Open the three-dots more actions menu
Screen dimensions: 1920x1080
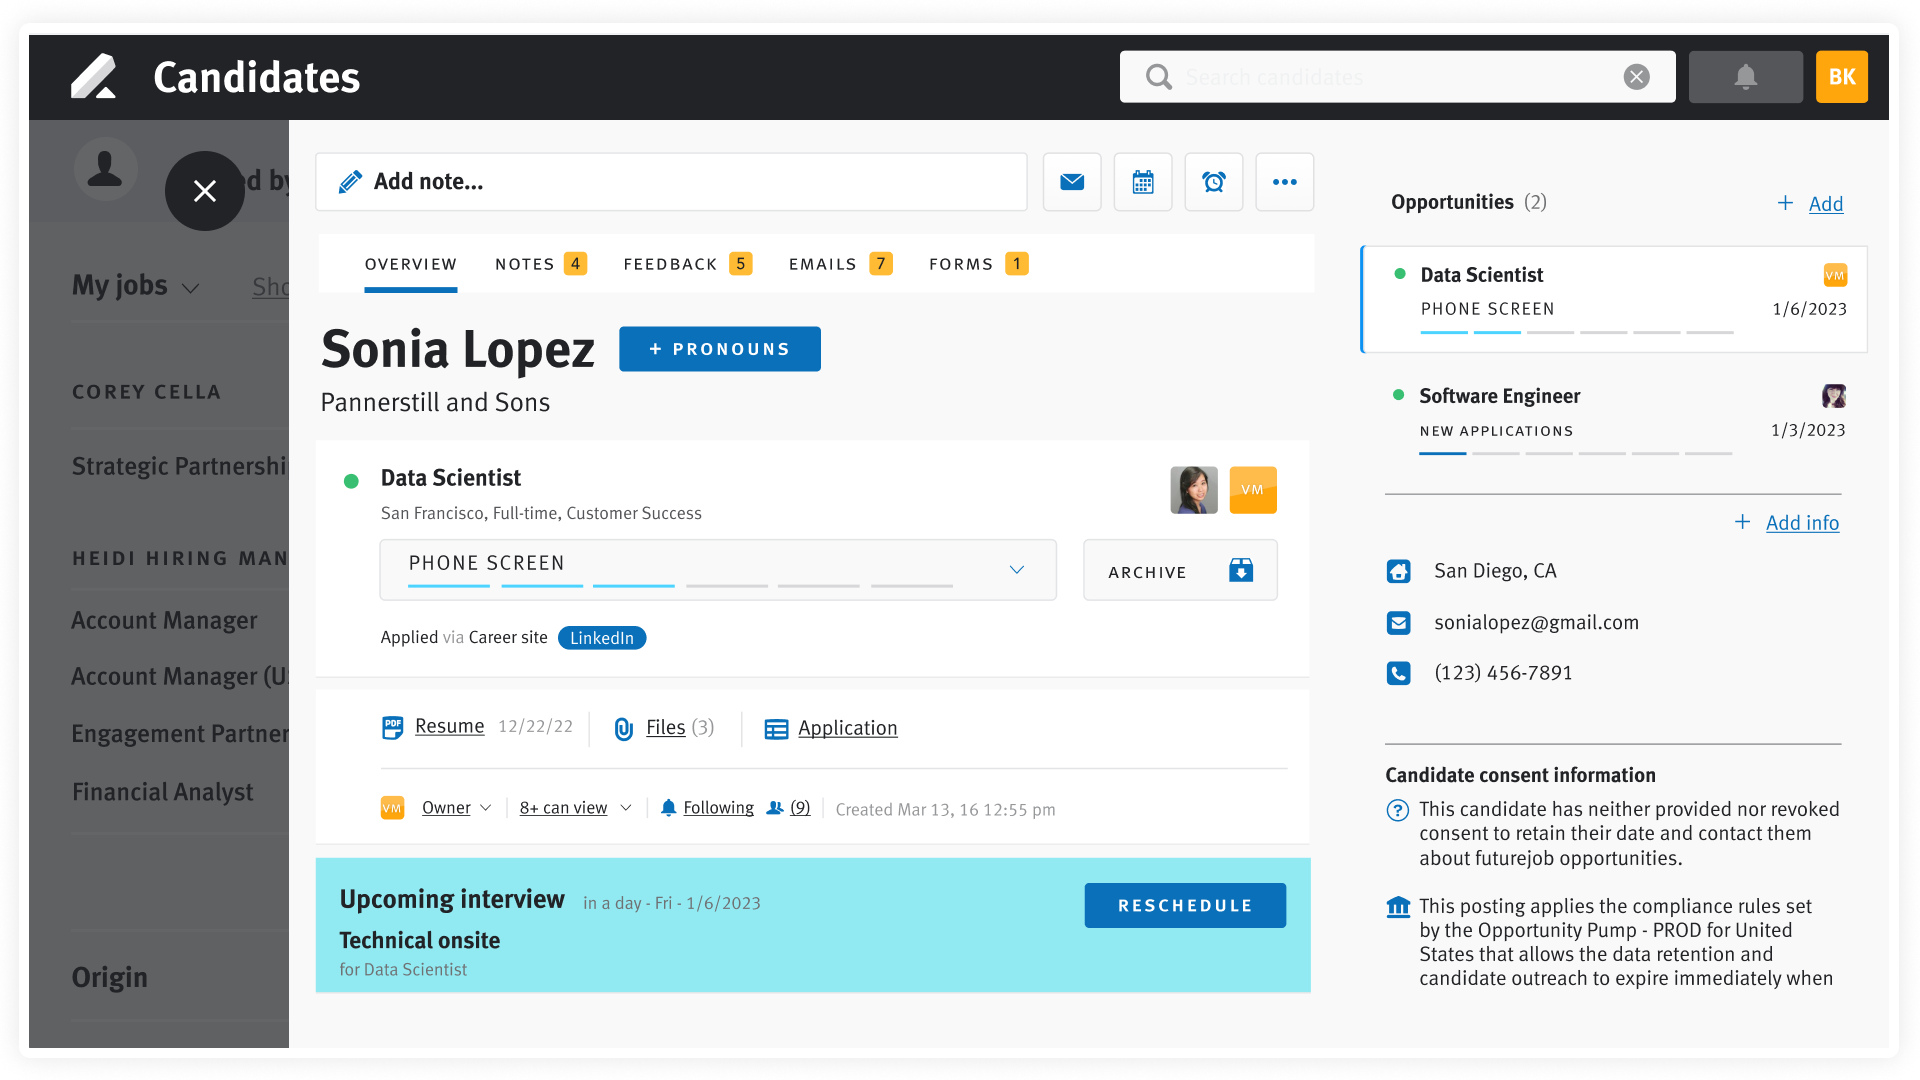(x=1285, y=182)
